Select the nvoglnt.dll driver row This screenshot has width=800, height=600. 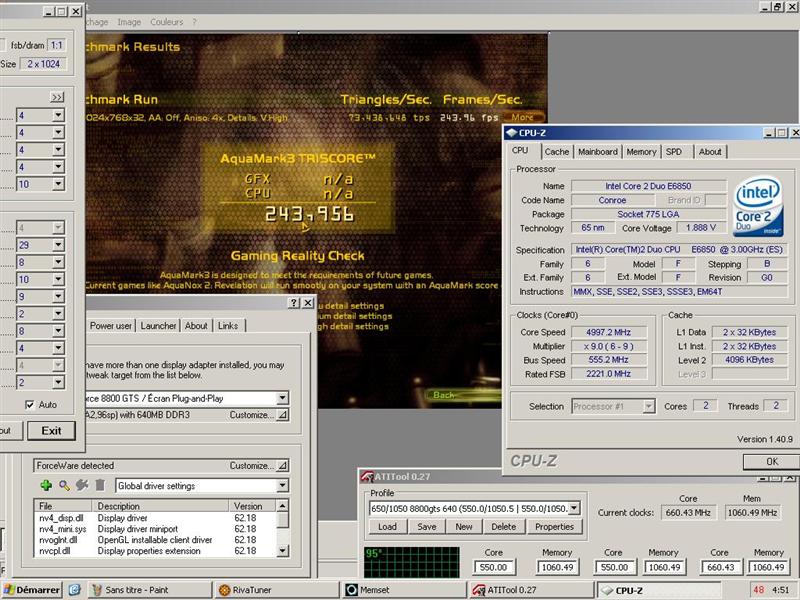(x=155, y=540)
